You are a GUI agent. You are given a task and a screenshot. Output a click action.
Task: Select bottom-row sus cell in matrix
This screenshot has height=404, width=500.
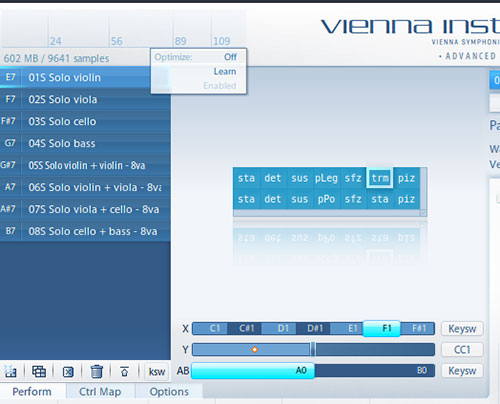tap(299, 199)
